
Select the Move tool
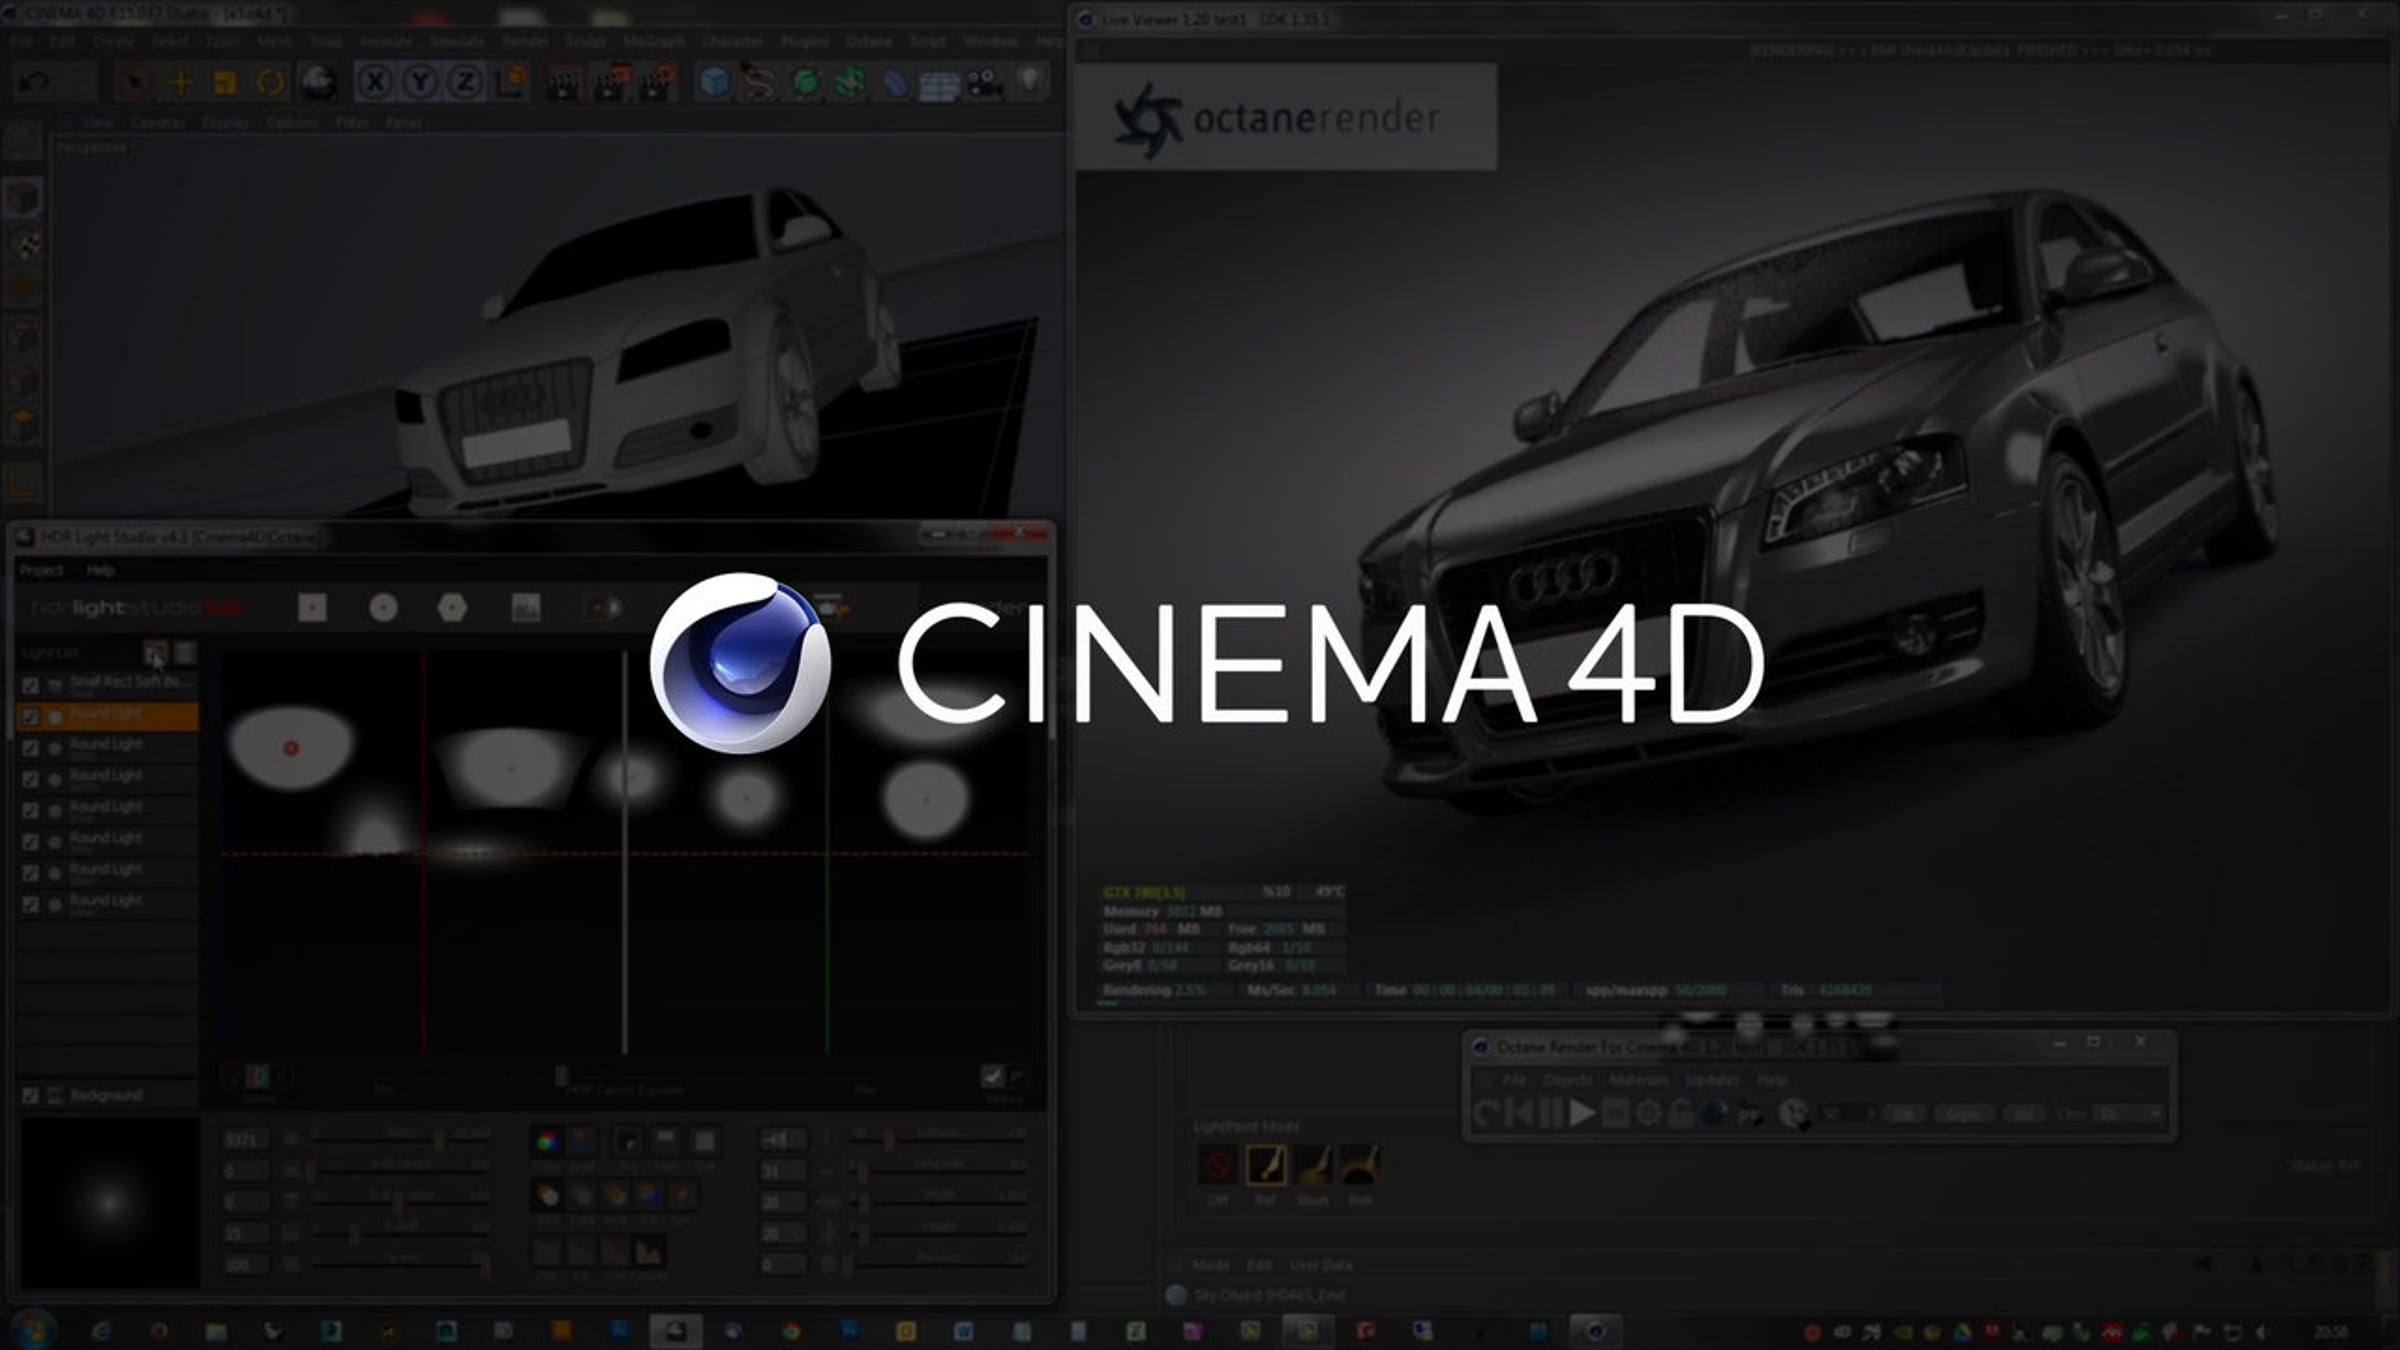pyautogui.click(x=181, y=82)
